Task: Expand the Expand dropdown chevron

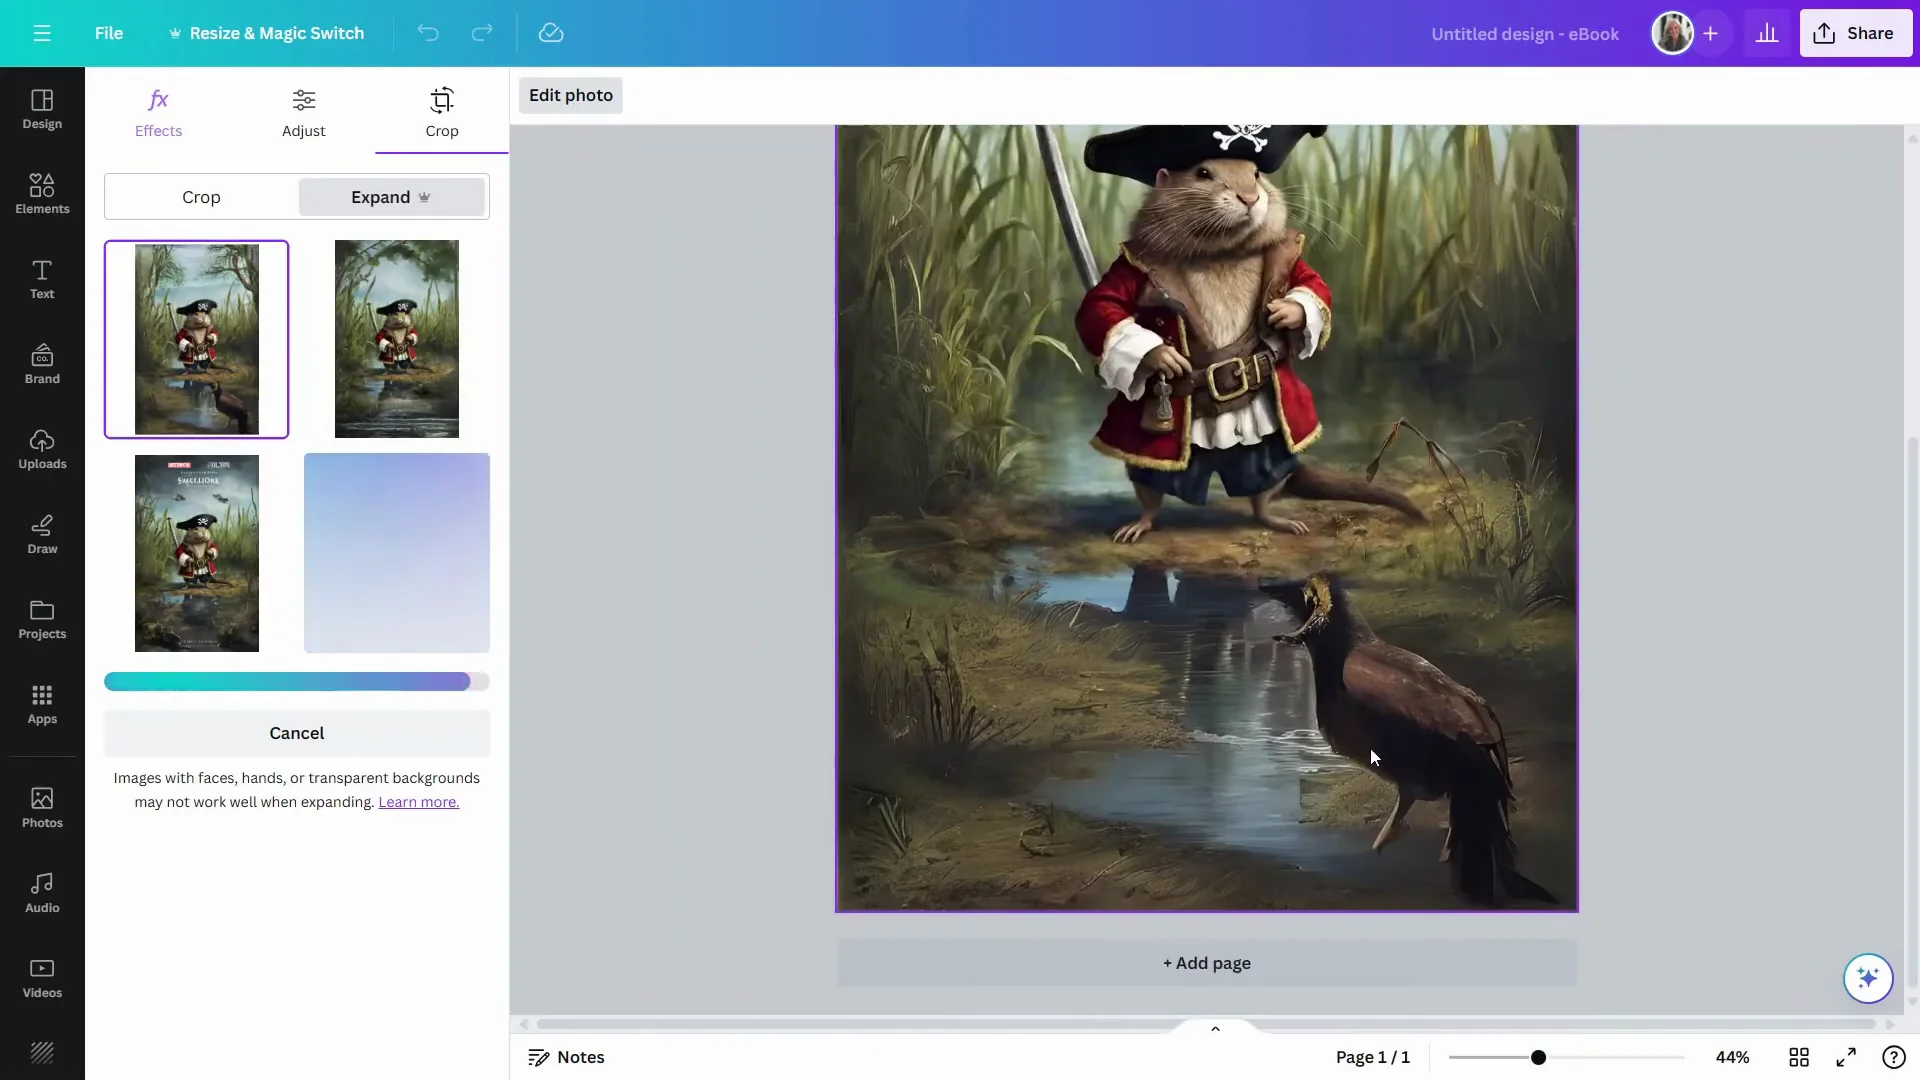Action: click(425, 197)
